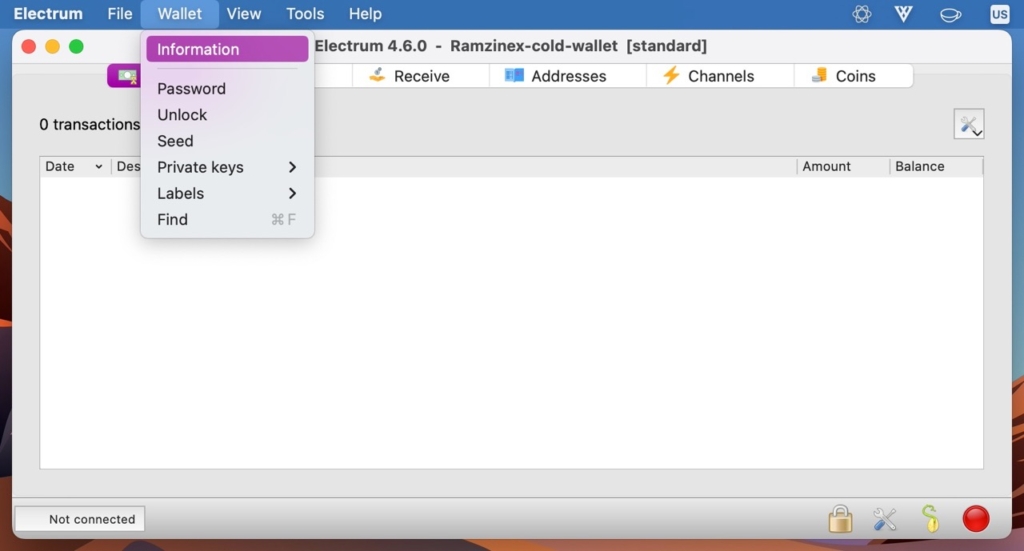Click the Coins tab stacked coins icon
1024x551 pixels.
pos(819,75)
